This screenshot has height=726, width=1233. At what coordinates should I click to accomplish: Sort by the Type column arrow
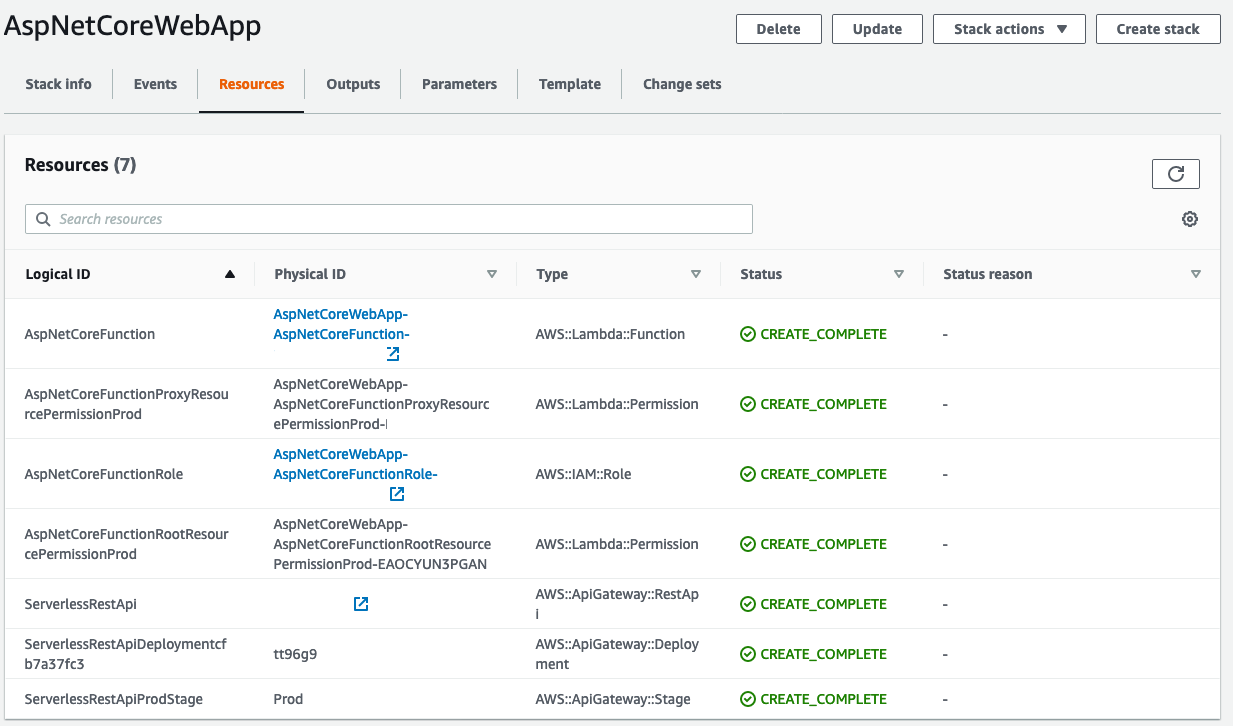[x=696, y=274]
